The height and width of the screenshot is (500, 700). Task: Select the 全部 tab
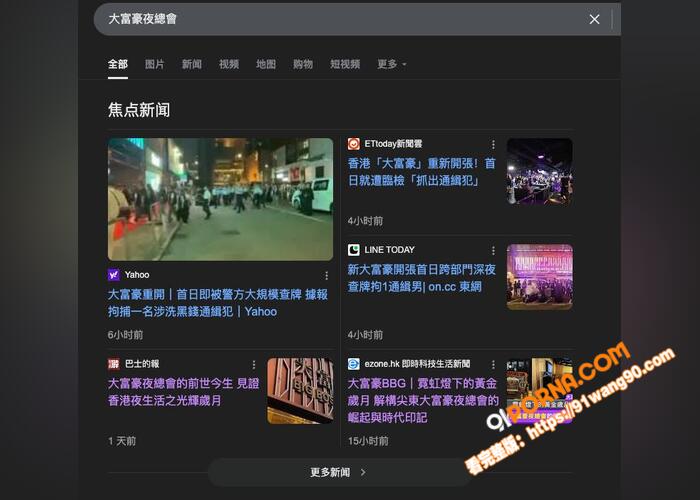(118, 64)
